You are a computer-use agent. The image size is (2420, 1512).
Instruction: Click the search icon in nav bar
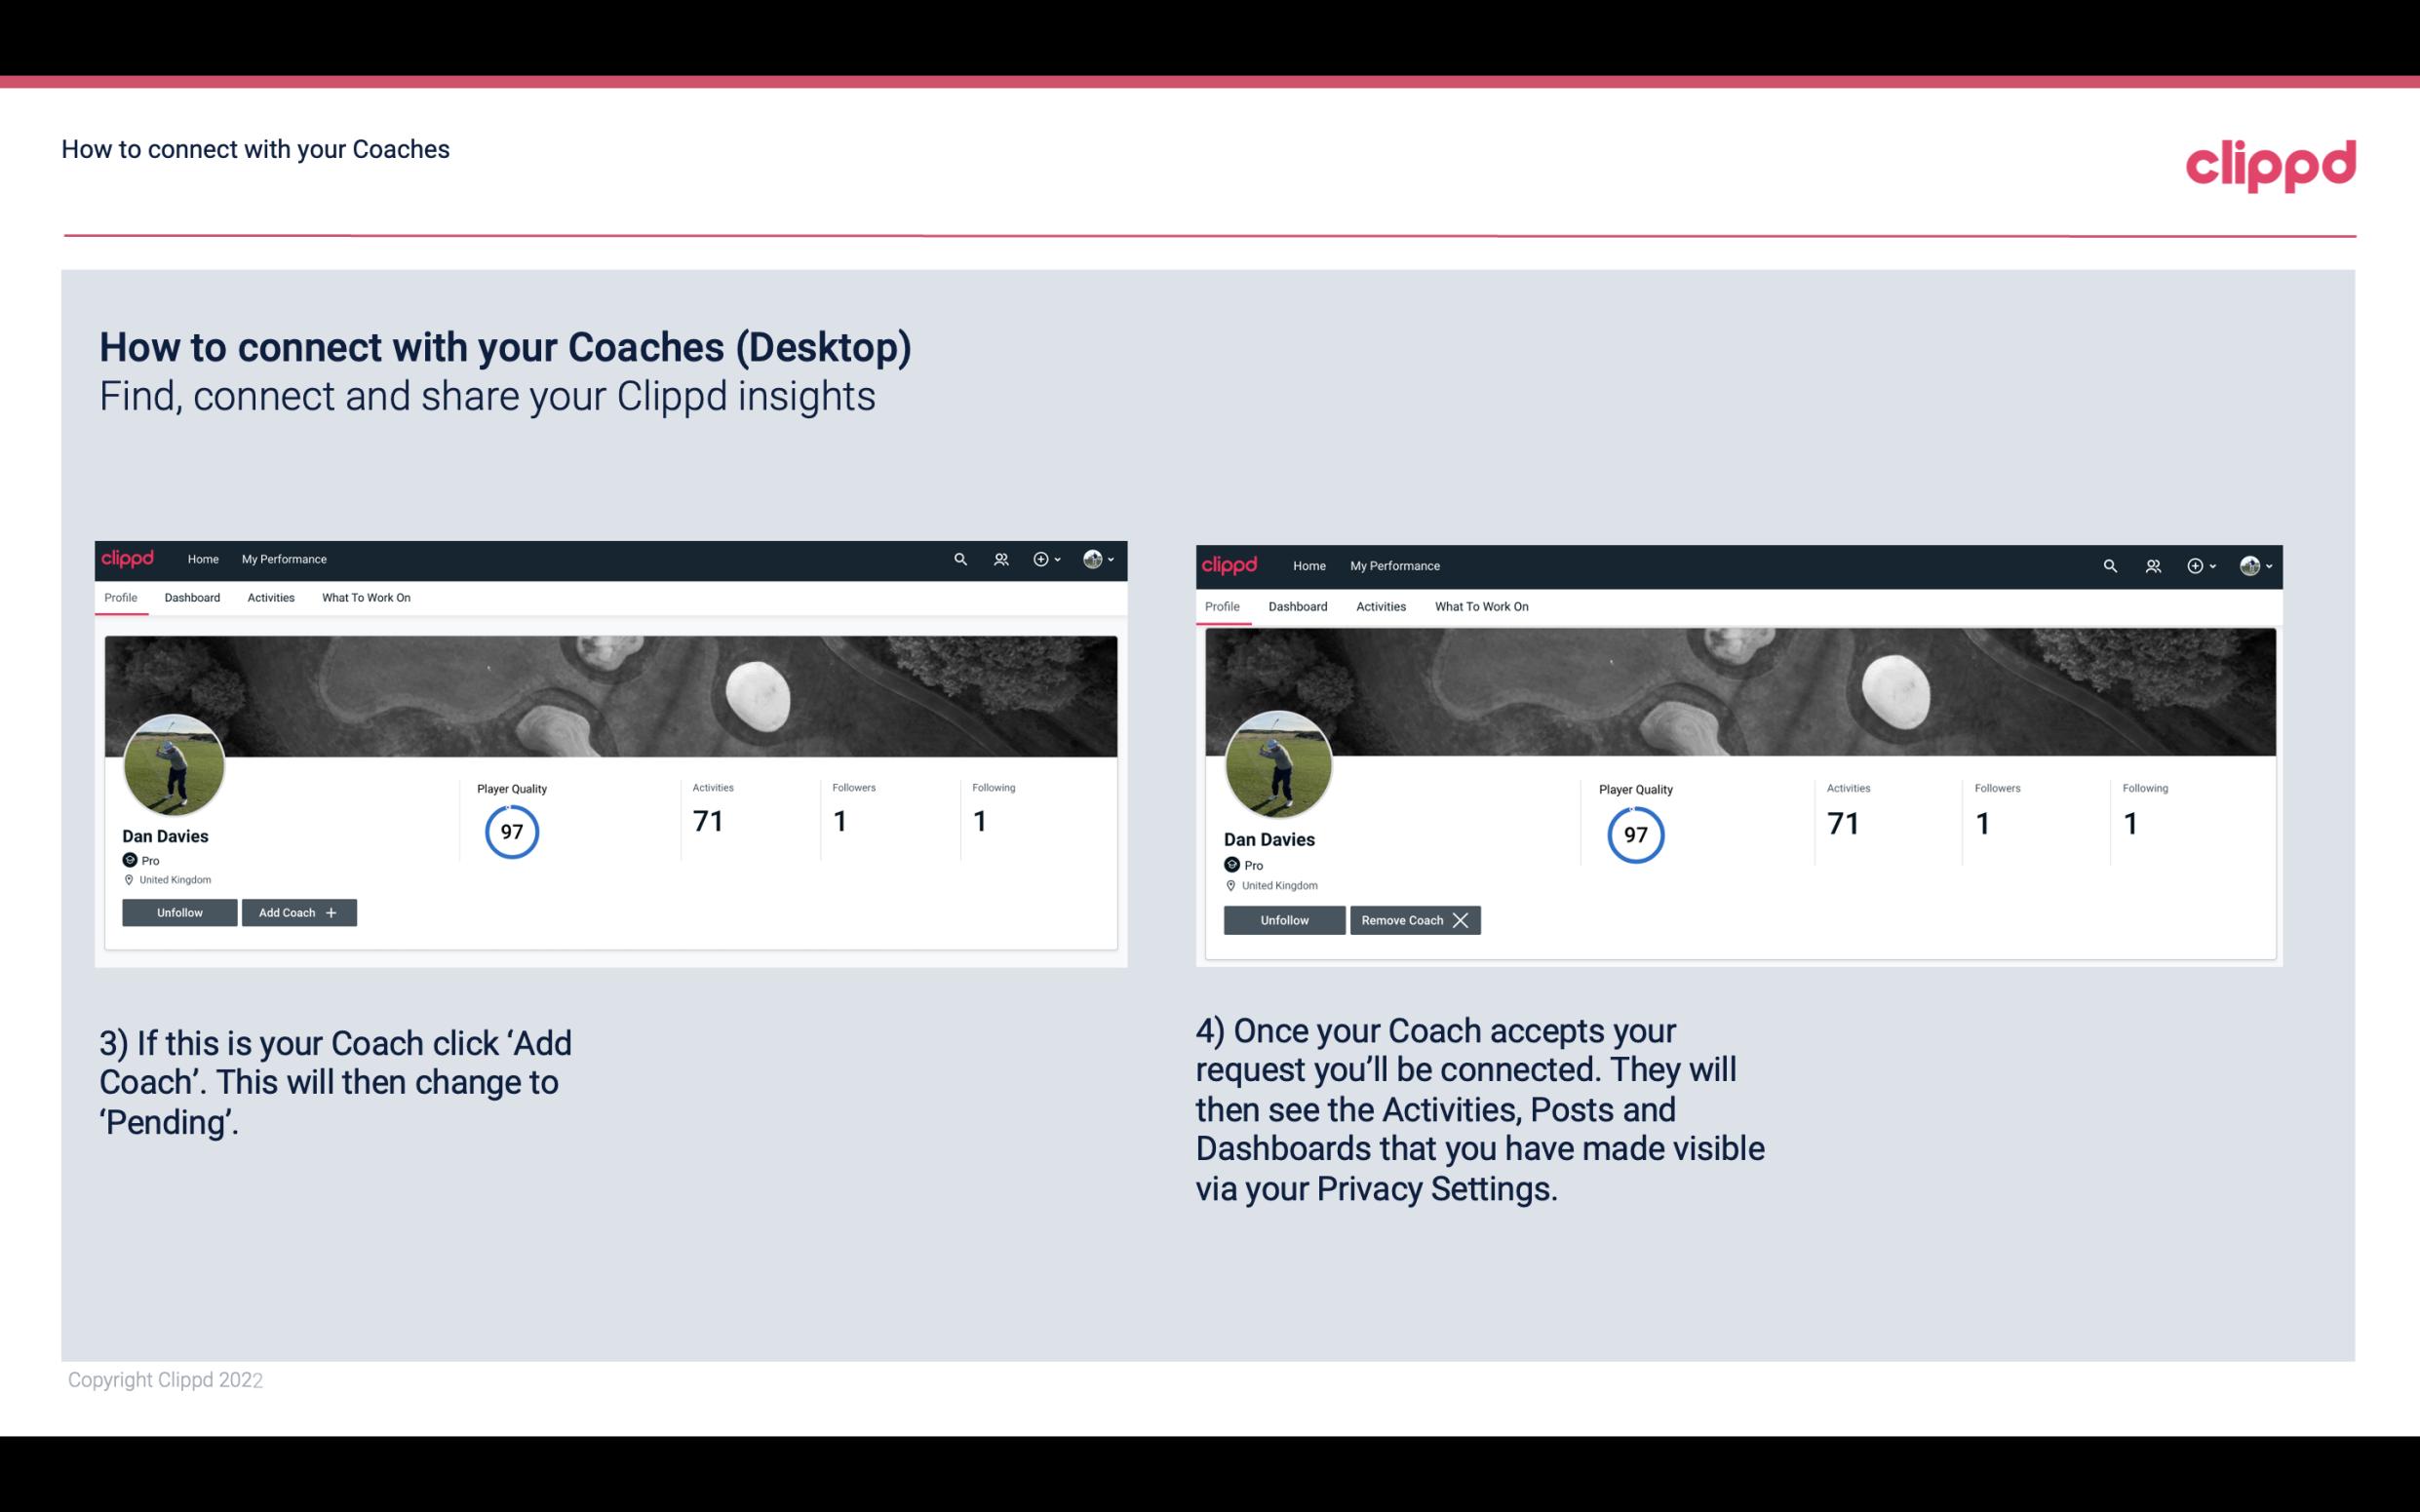pyautogui.click(x=960, y=558)
